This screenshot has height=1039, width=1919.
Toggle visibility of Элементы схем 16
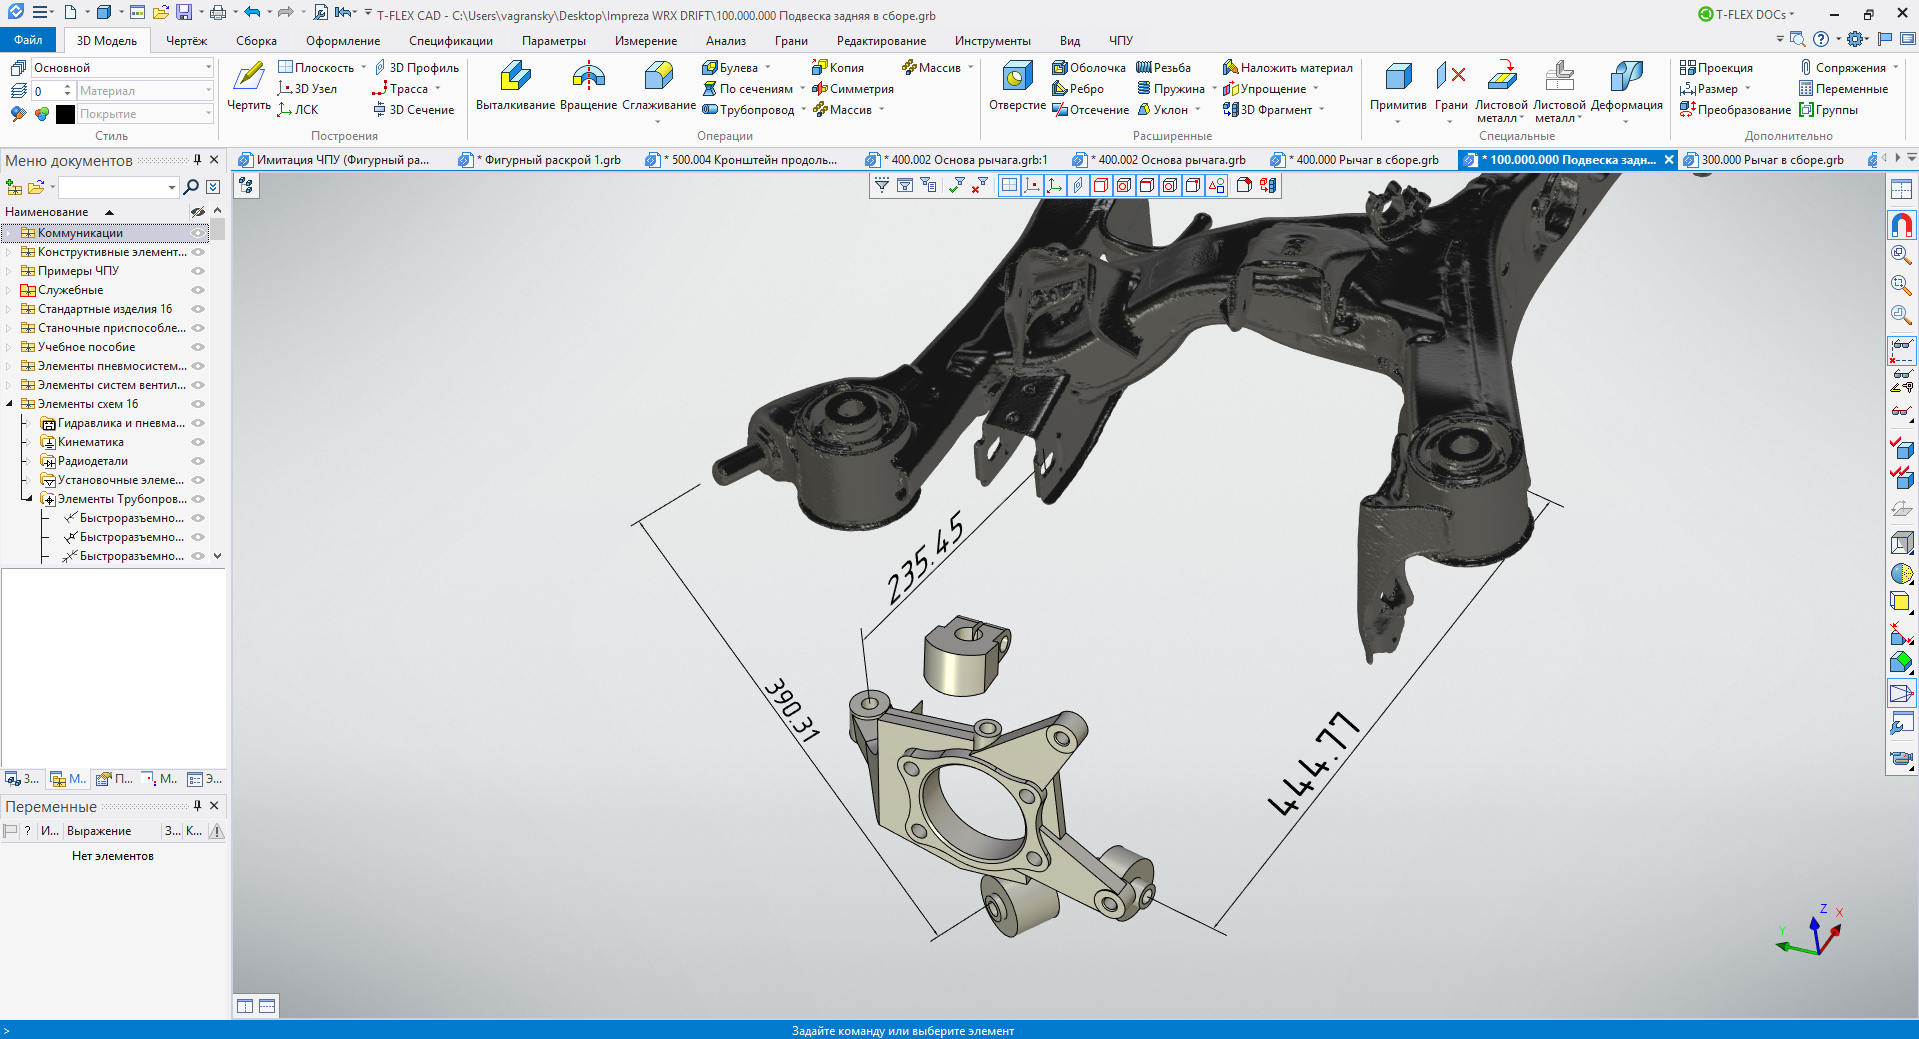(x=198, y=404)
